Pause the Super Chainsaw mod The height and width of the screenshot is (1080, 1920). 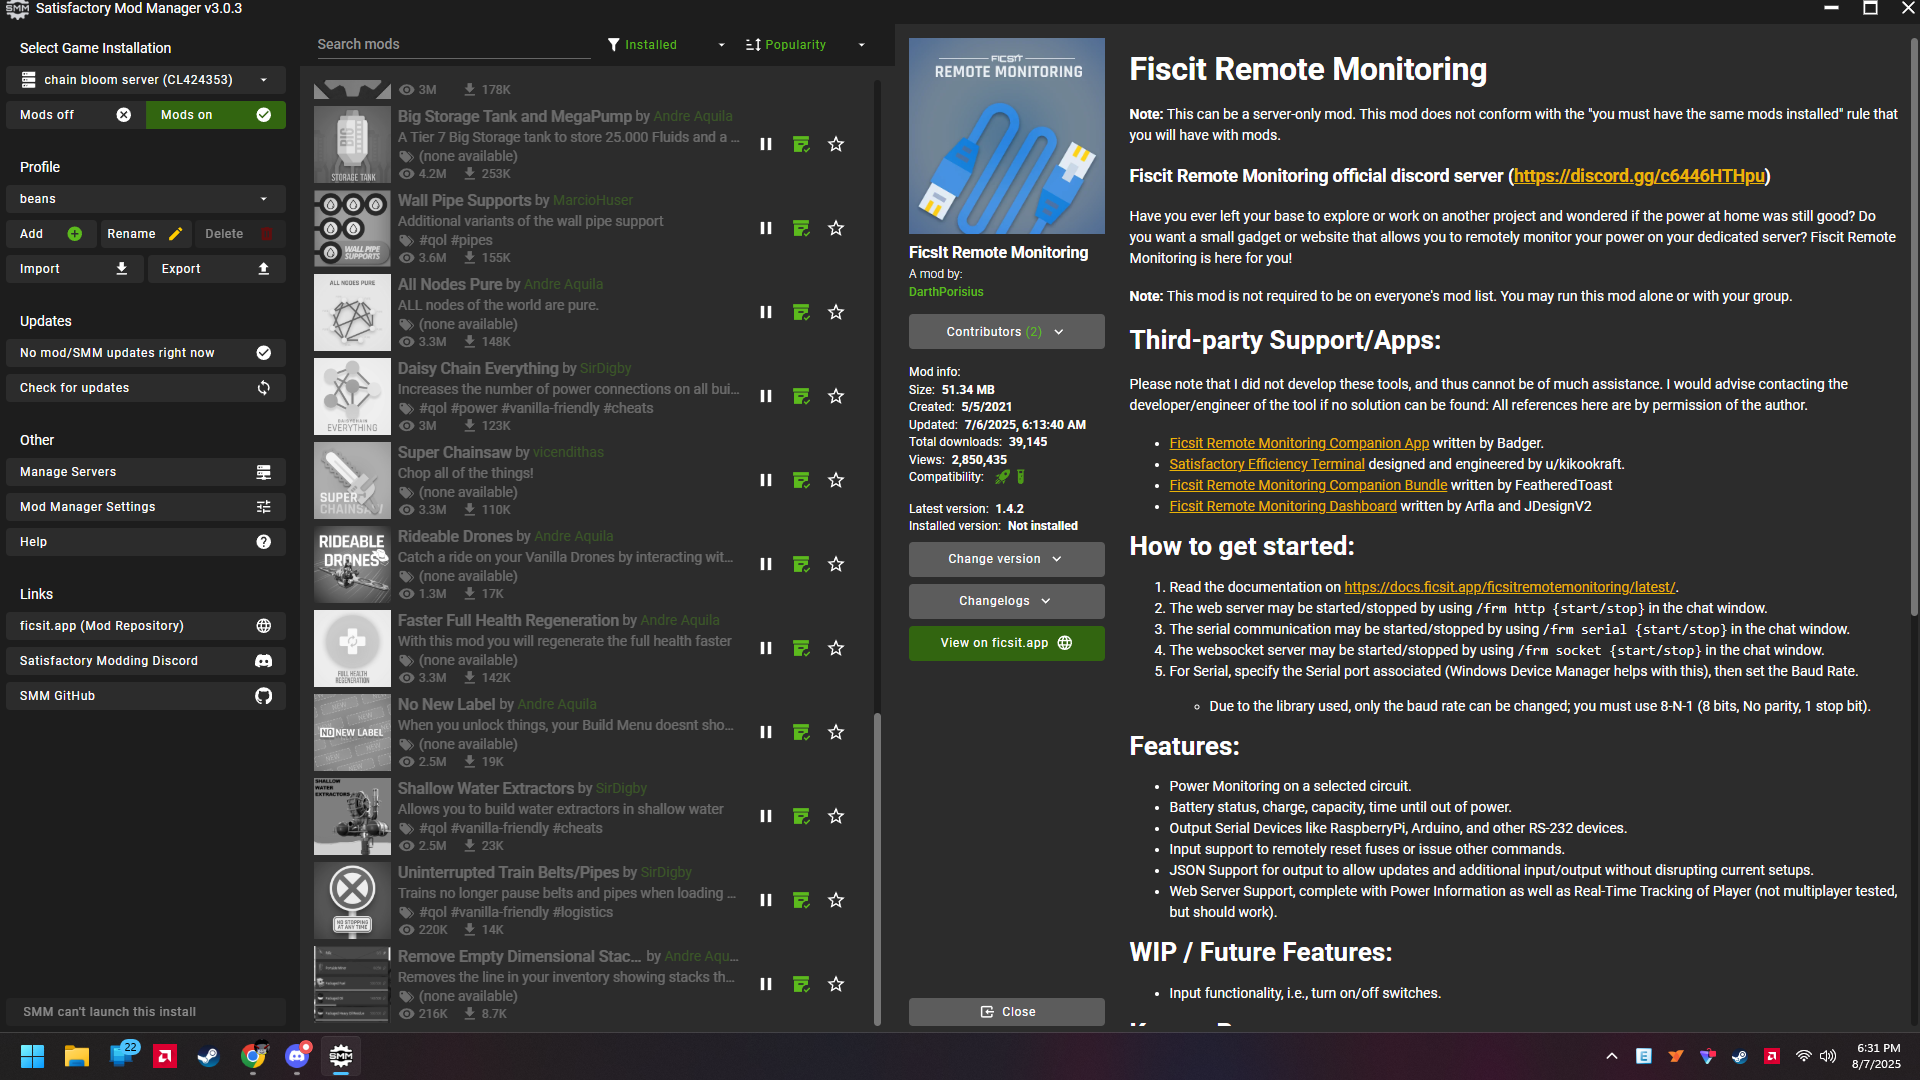(766, 480)
